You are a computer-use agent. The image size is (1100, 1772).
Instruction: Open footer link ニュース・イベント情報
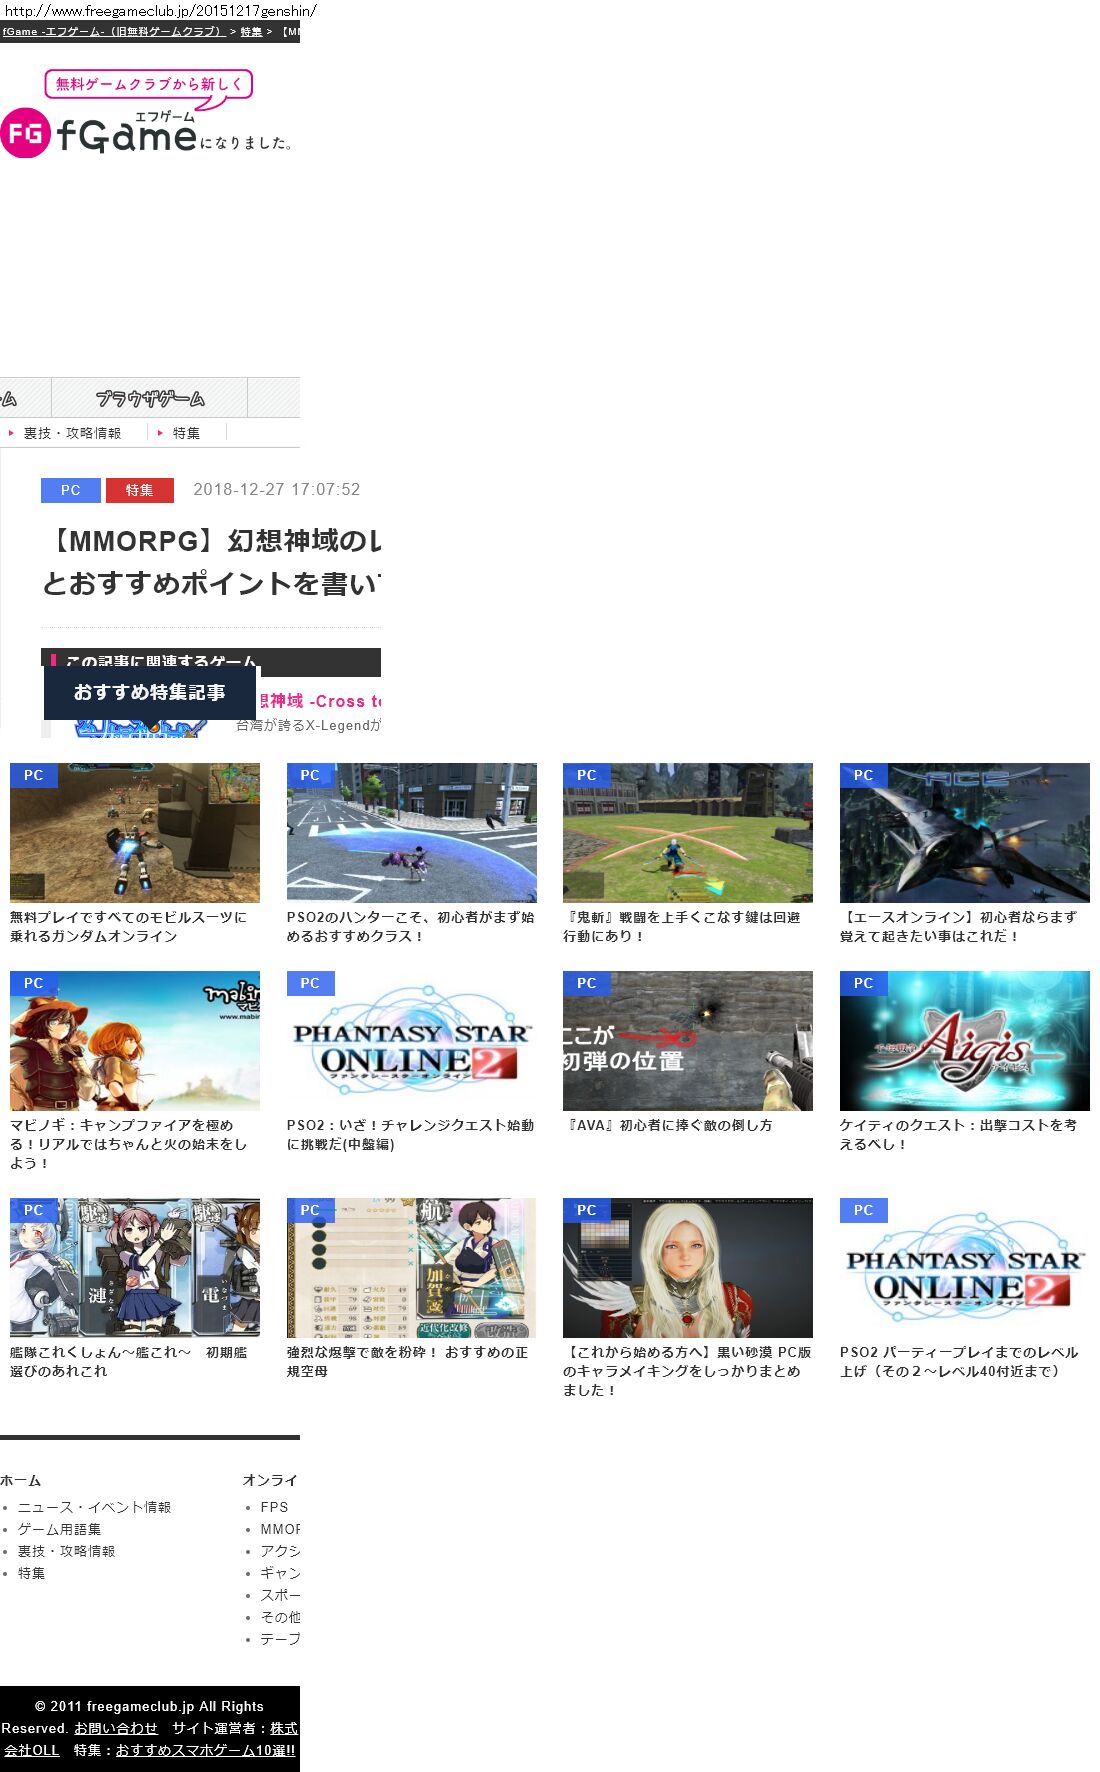95,1507
